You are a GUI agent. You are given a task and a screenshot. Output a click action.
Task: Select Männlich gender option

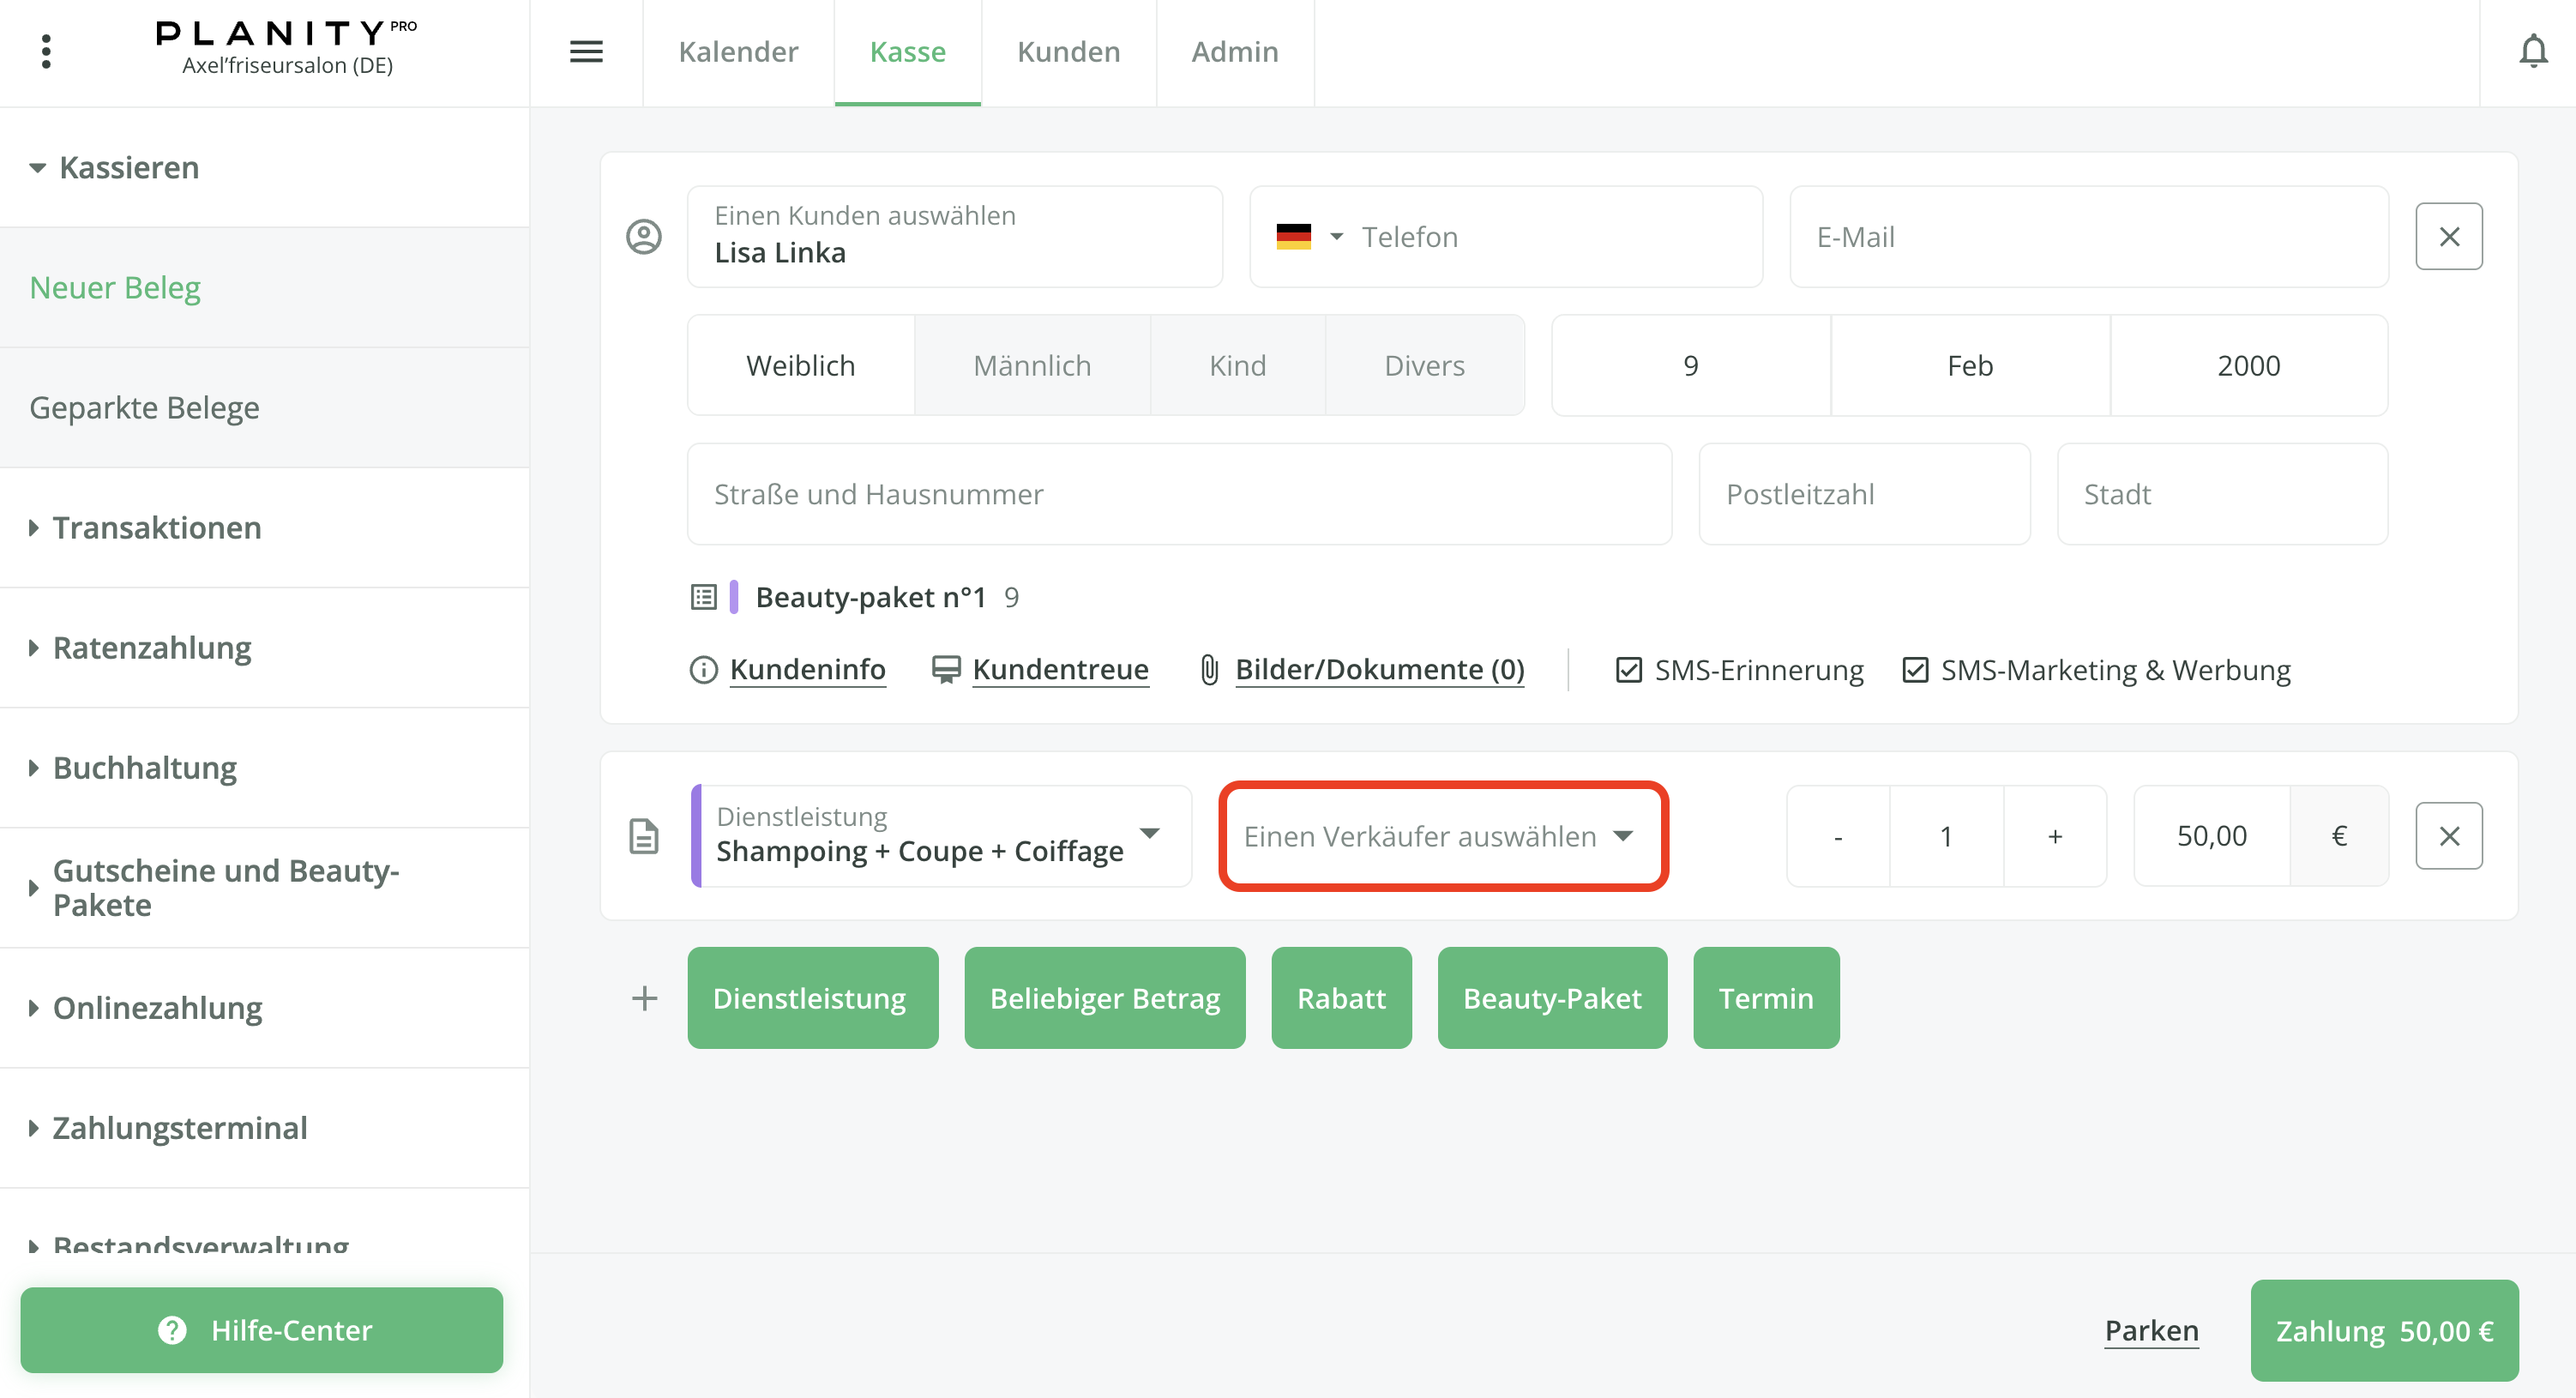pyautogui.click(x=1032, y=366)
